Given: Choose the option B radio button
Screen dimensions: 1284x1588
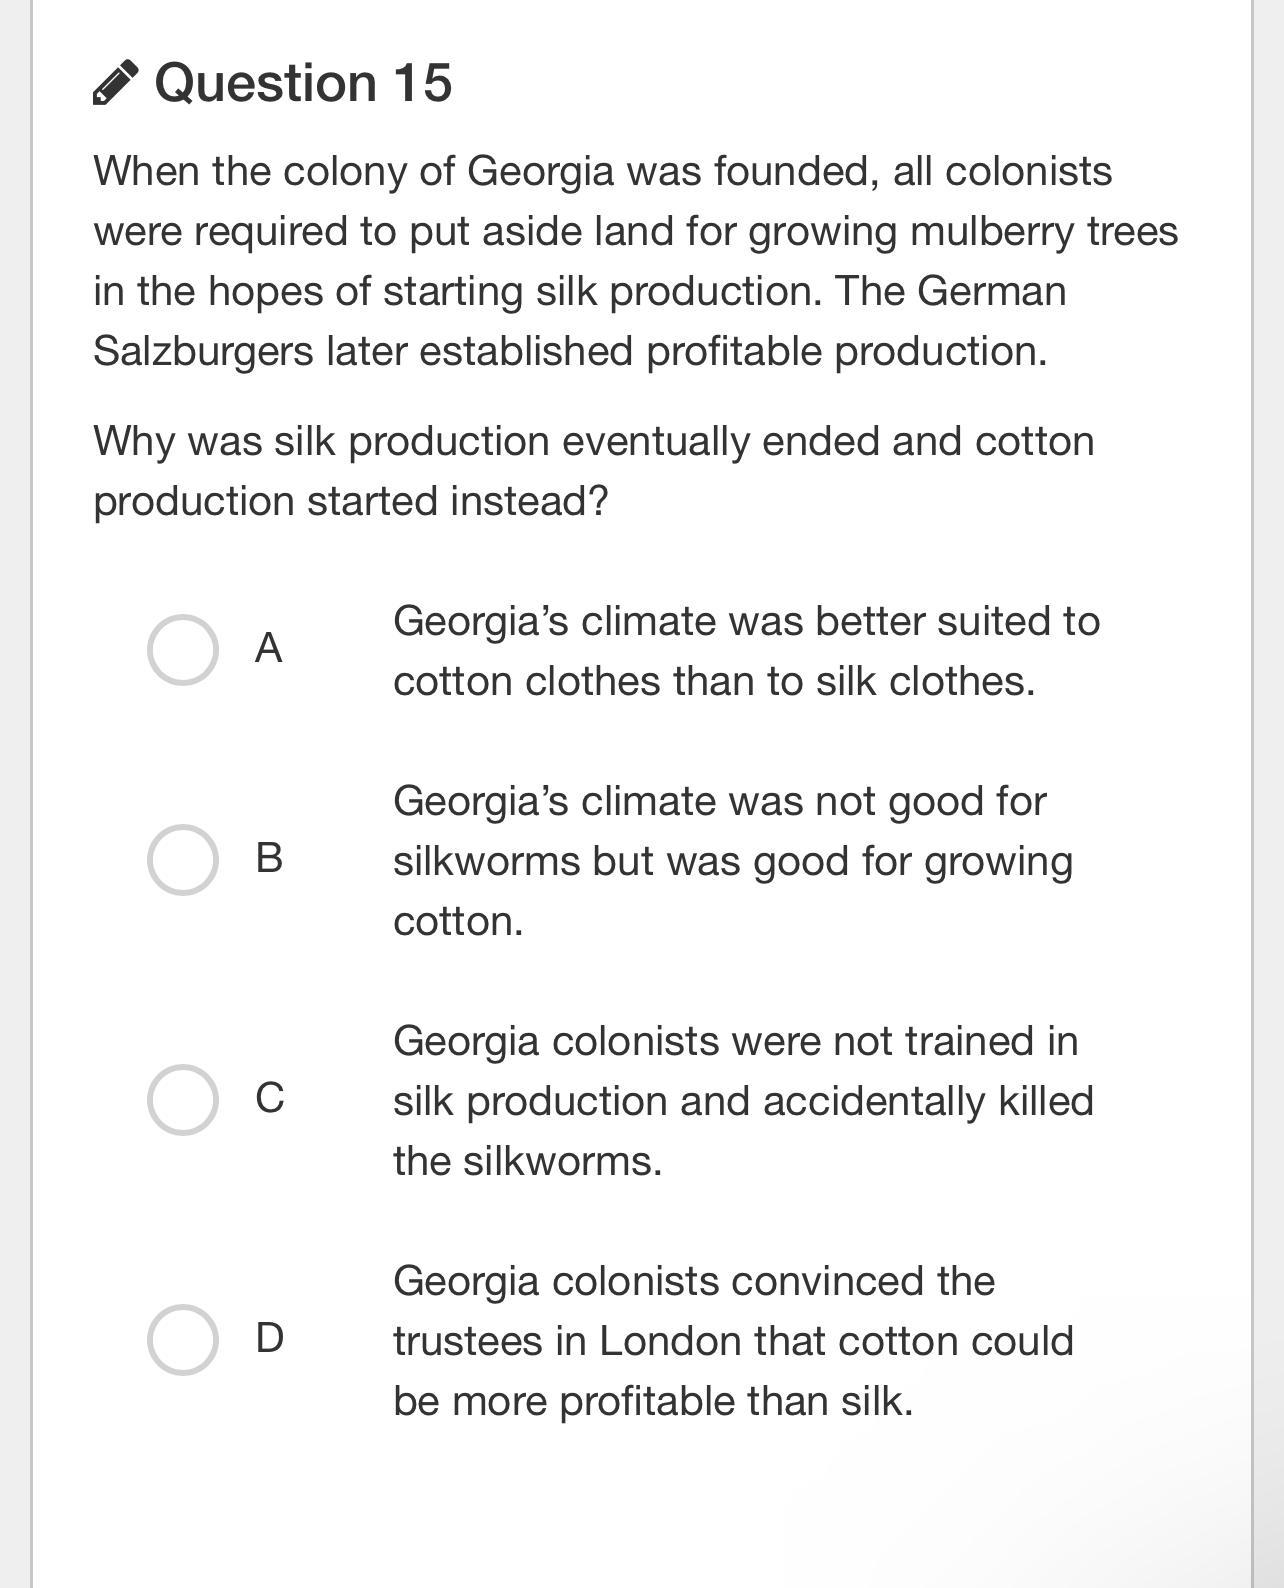Looking at the screenshot, I should 183,859.
